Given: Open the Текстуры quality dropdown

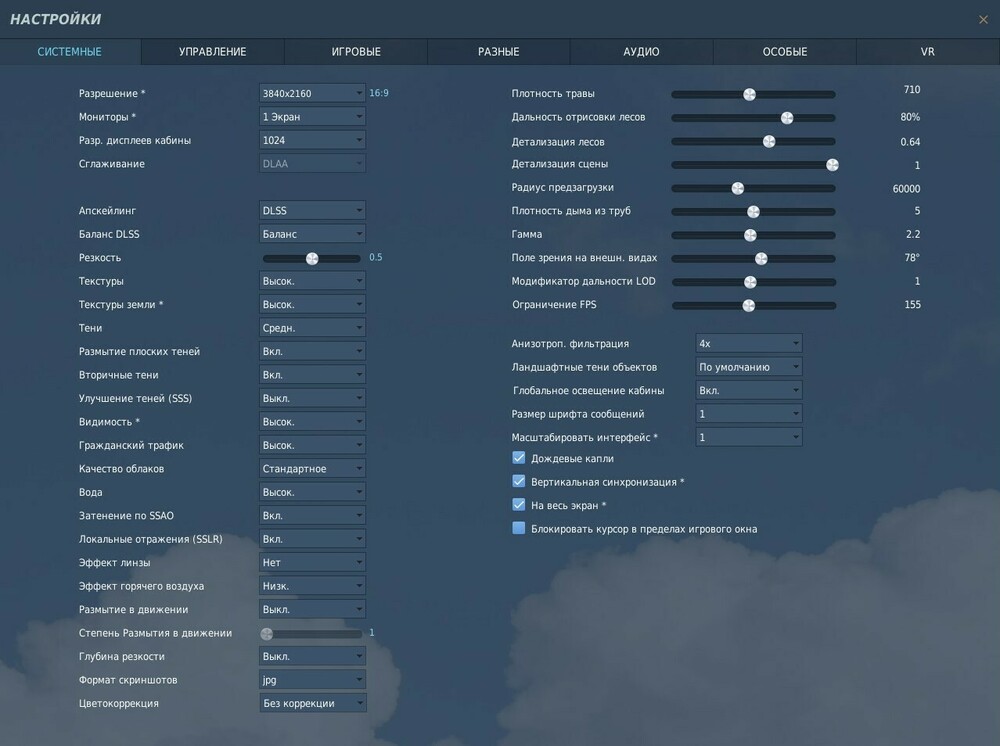Looking at the screenshot, I should (311, 281).
